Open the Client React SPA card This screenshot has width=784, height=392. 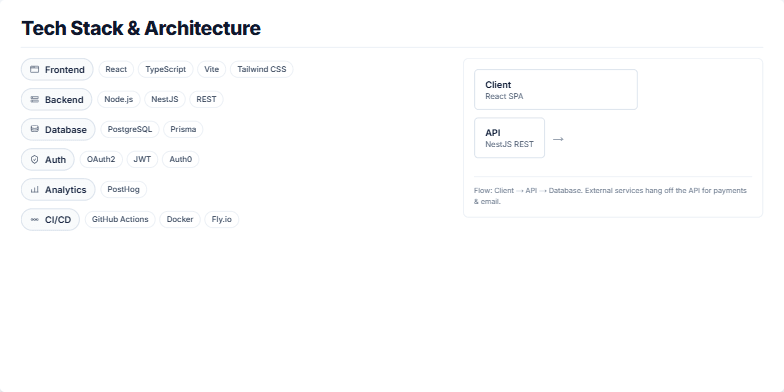[x=556, y=90]
